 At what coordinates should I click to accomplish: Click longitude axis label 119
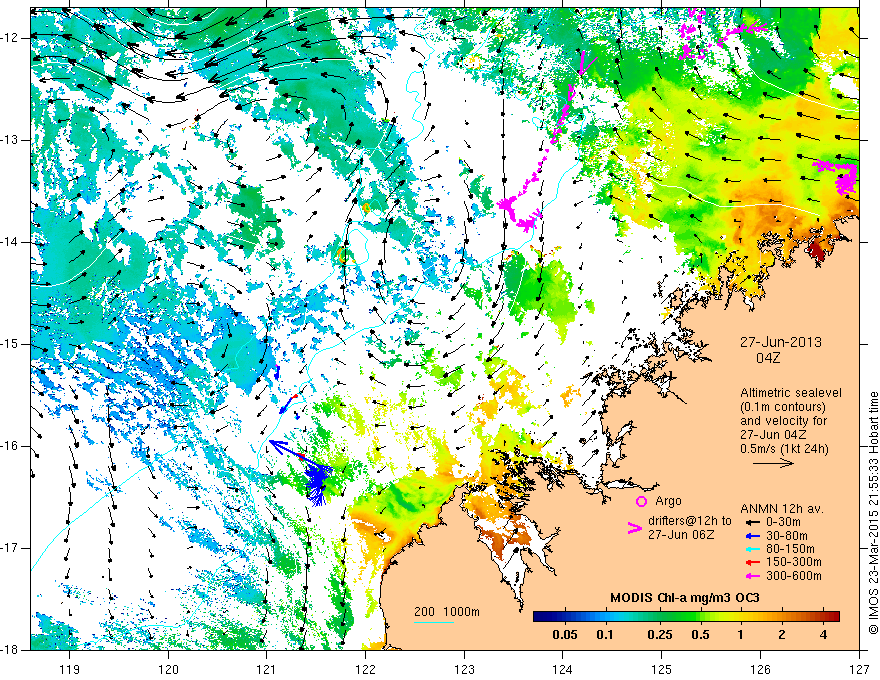(x=70, y=670)
